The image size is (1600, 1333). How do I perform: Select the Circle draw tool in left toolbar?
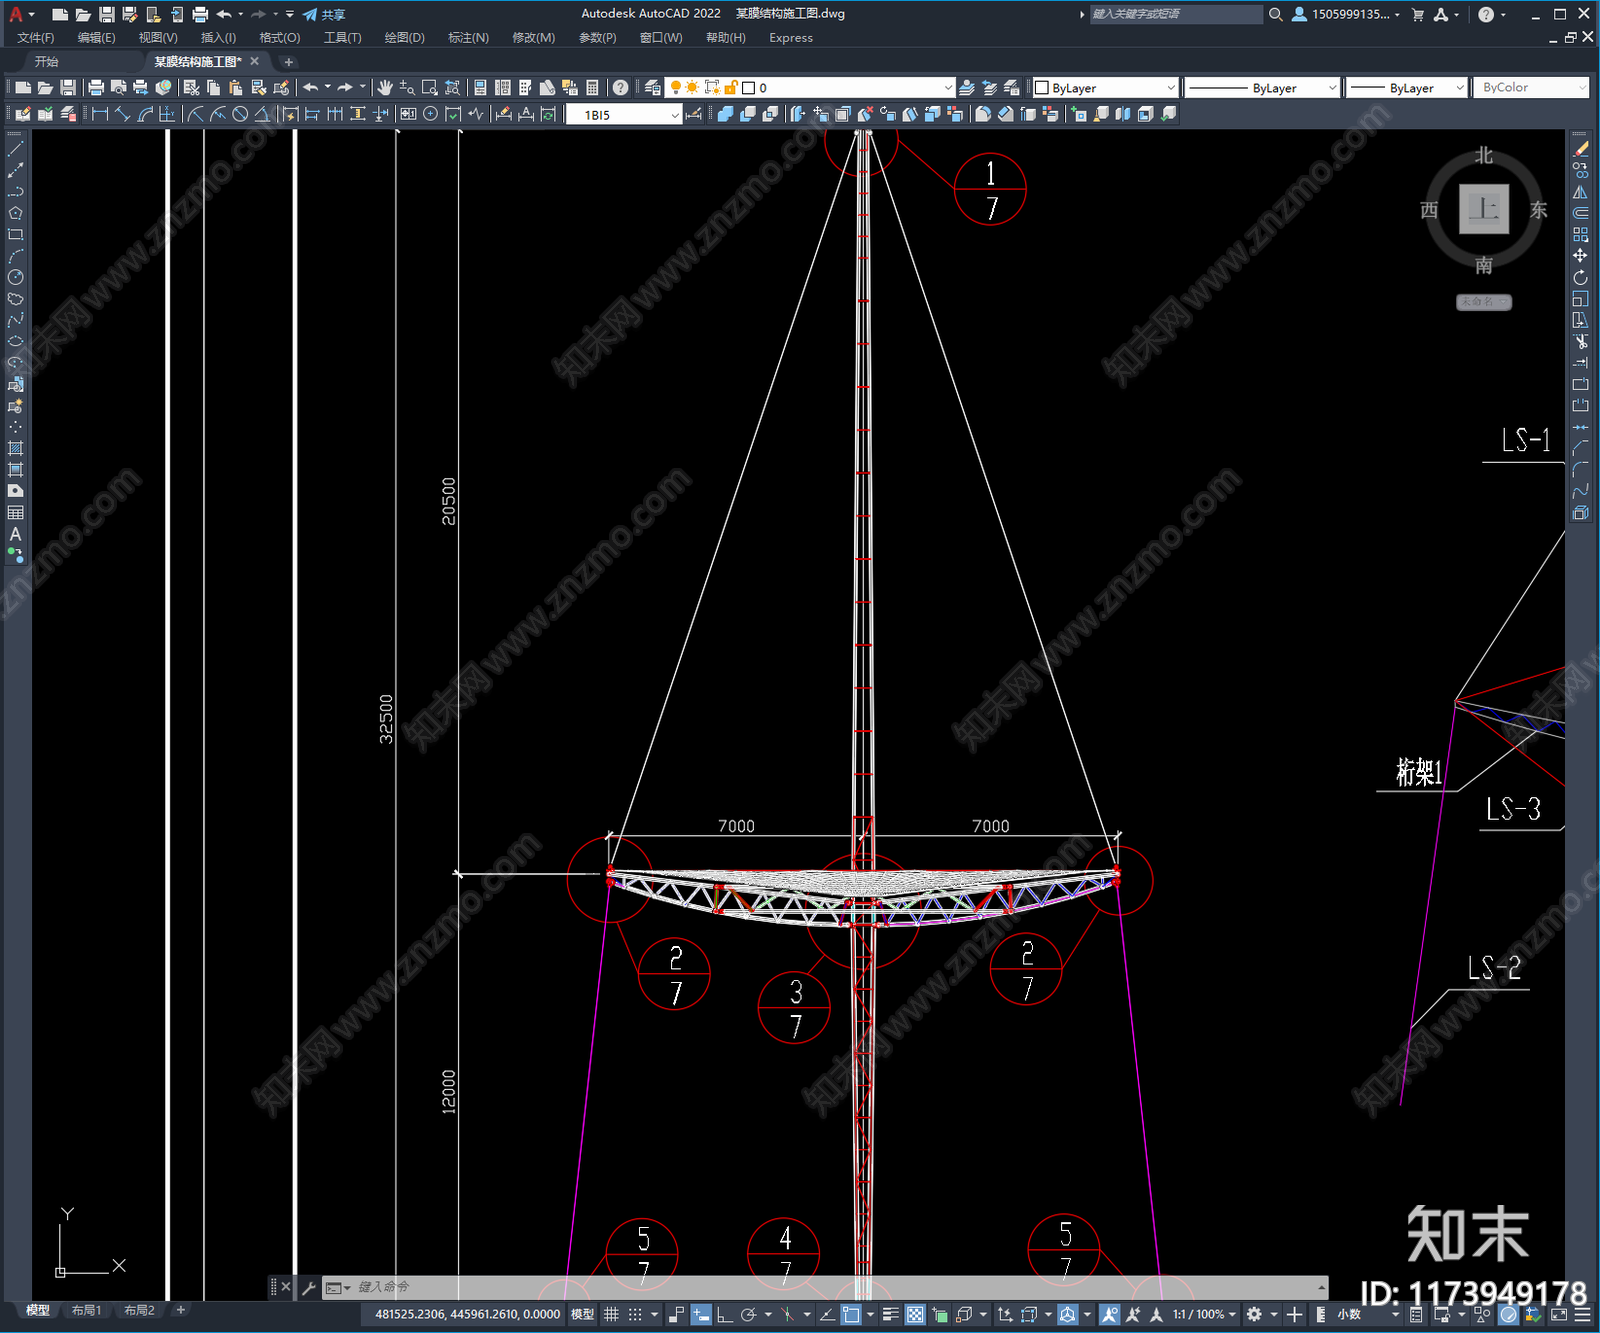(15, 277)
